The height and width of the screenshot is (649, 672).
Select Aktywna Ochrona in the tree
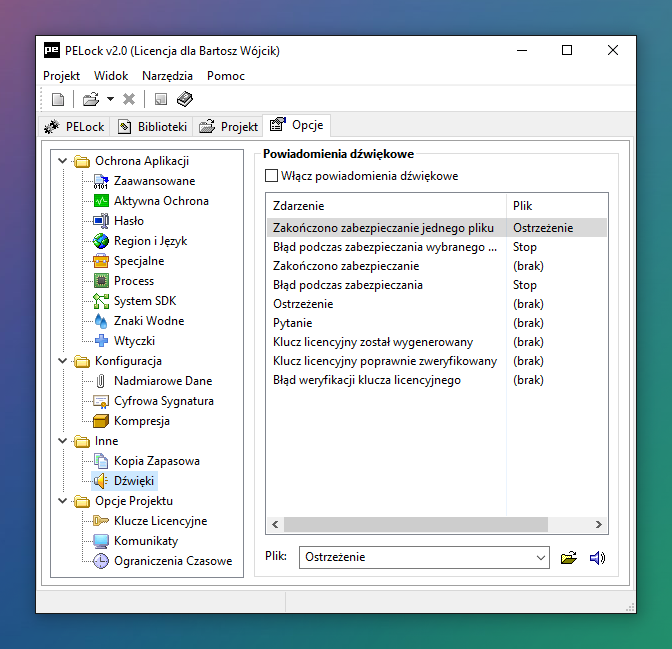161,201
